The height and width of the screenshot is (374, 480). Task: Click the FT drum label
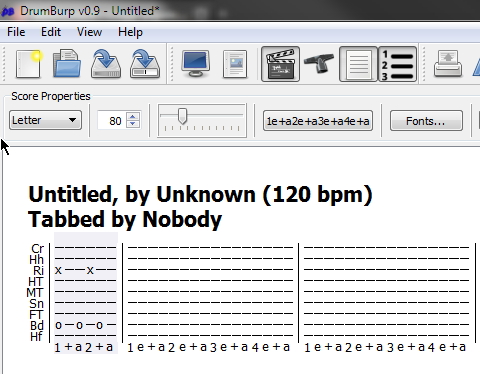[36, 315]
